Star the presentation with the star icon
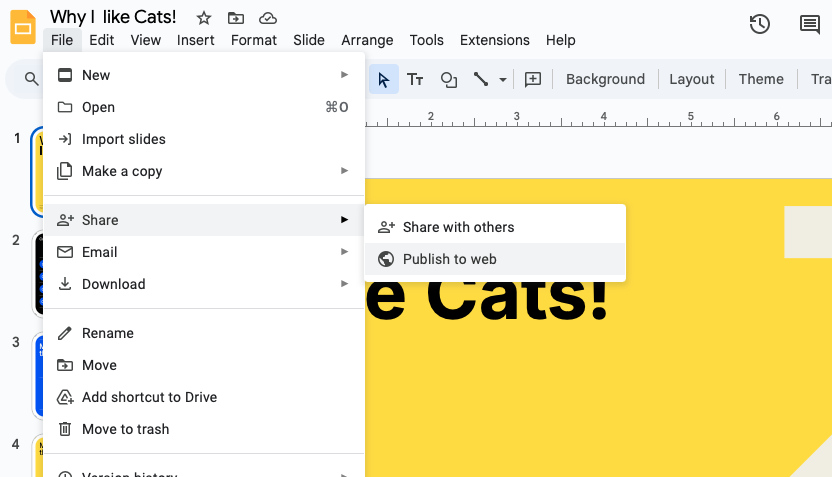 204,18
